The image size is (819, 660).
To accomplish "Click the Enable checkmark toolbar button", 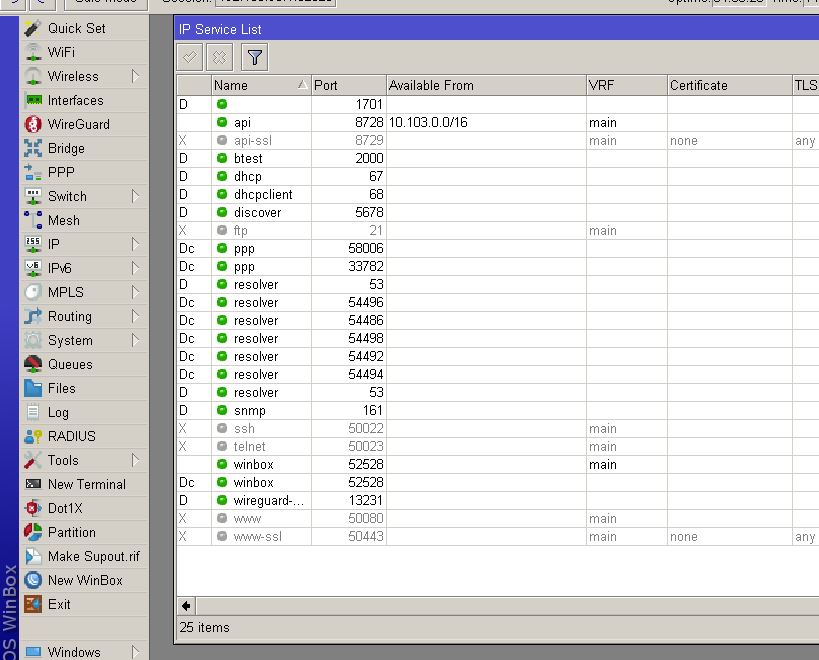I will 190,57.
